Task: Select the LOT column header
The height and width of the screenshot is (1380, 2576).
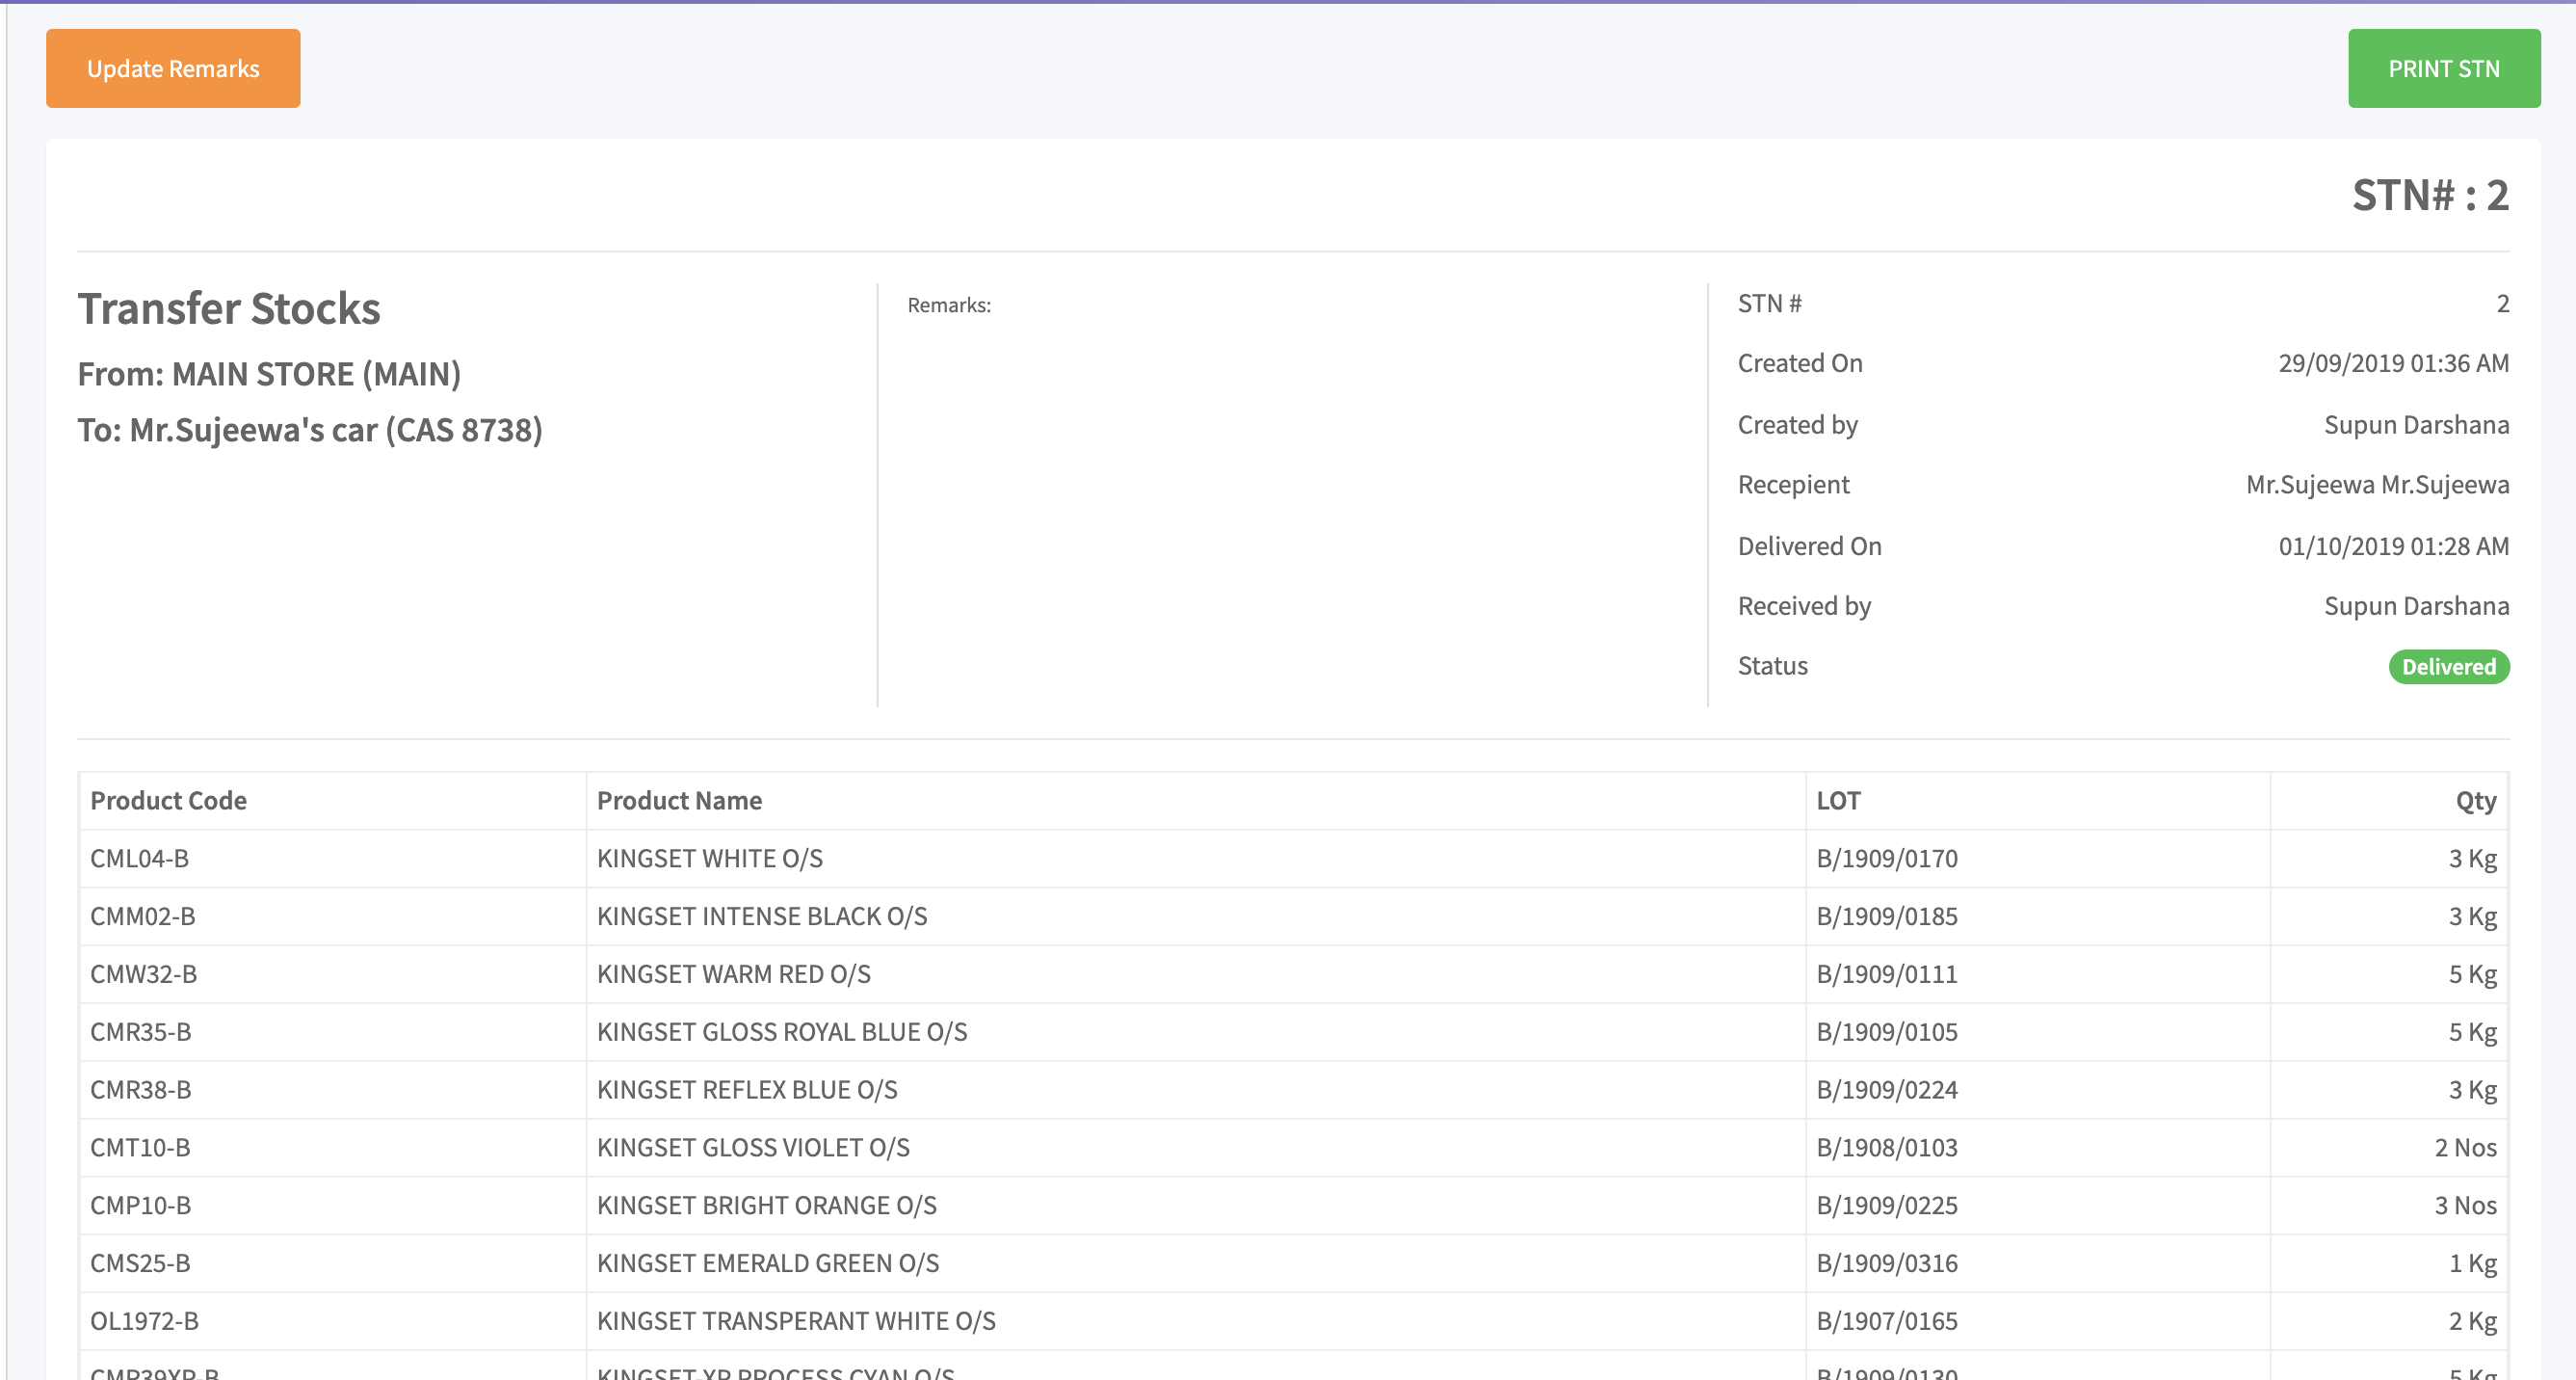Action: [x=1838, y=801]
